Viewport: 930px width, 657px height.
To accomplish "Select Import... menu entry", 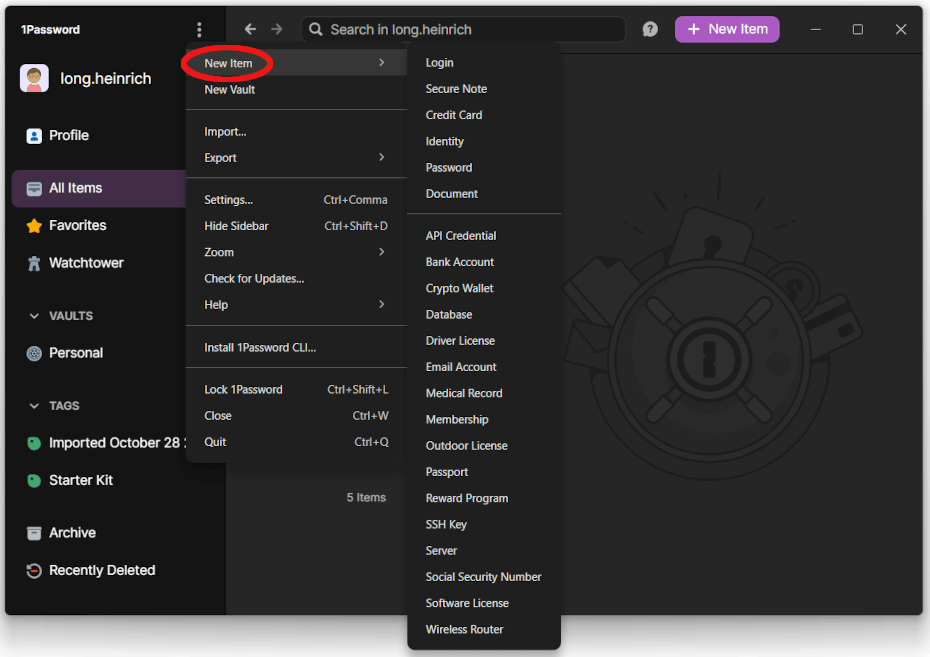I will point(297,132).
